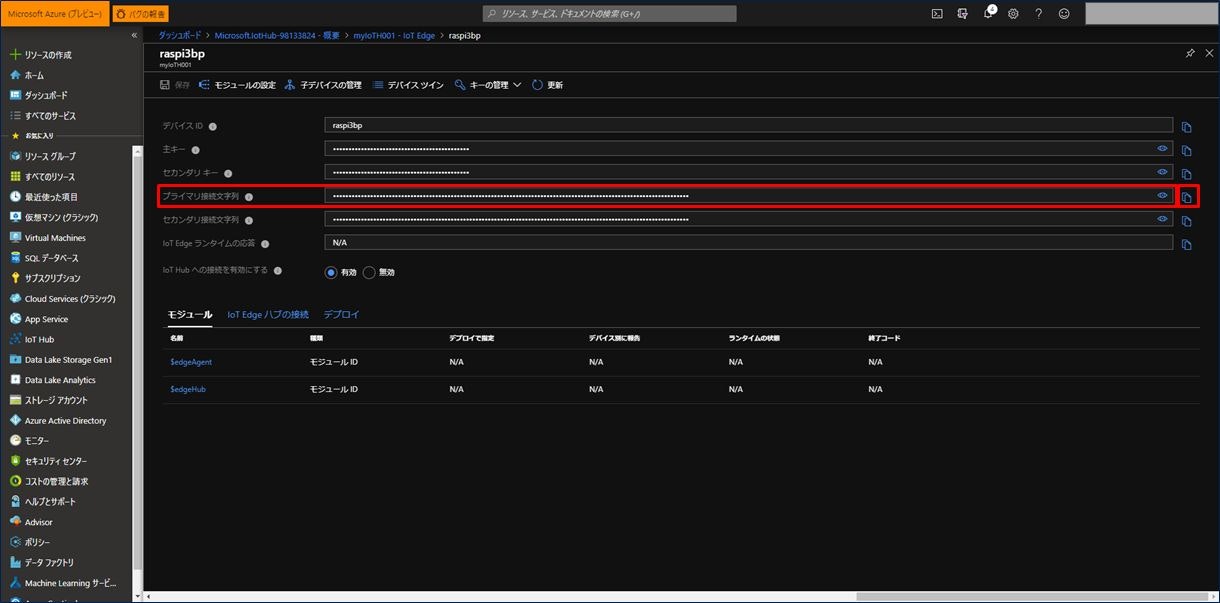
Task: Open the directory and subscription filter icon
Action: [x=962, y=14]
